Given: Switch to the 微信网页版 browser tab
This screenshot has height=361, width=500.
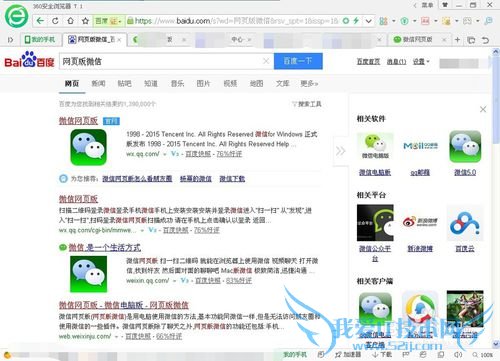Looking at the screenshot, I should coord(417,40).
